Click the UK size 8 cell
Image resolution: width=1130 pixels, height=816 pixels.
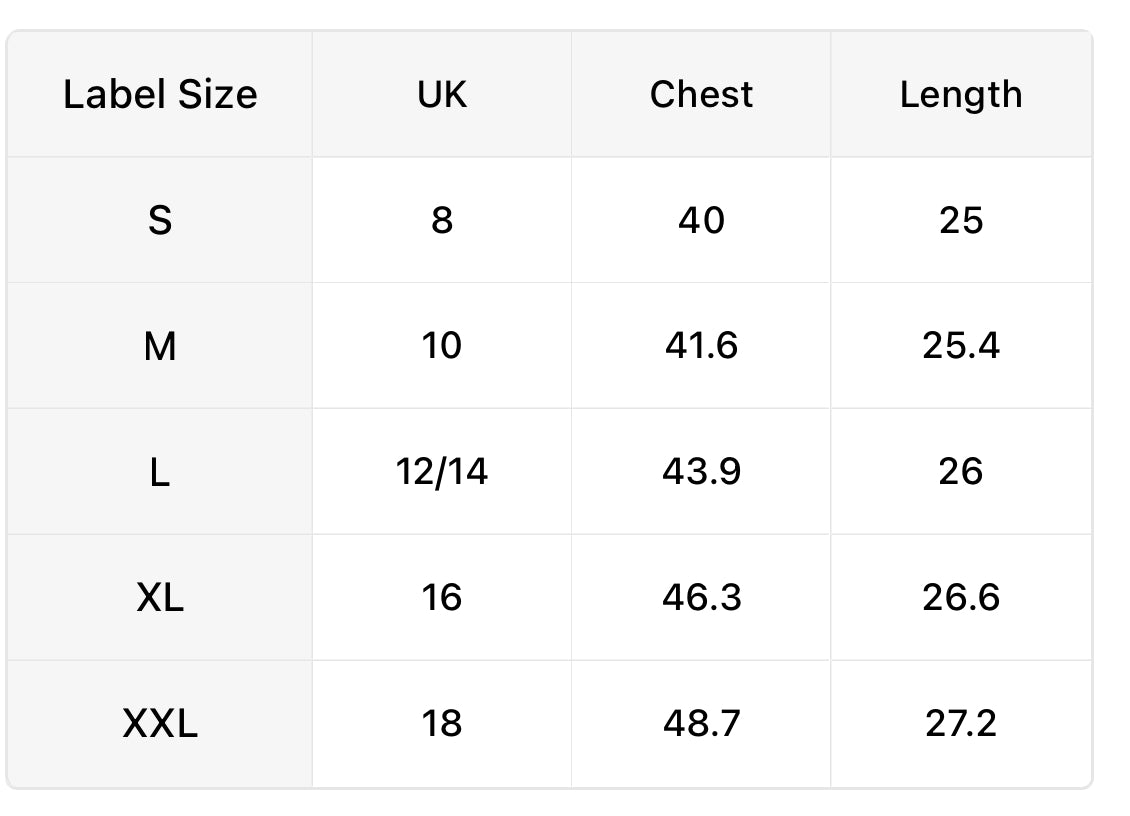click(442, 220)
